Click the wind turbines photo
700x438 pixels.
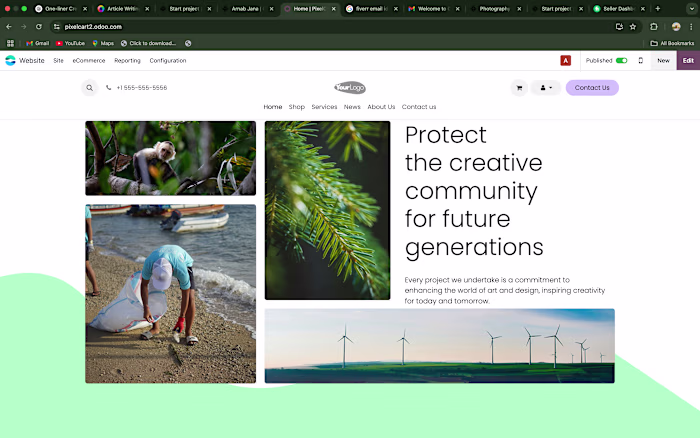[440, 346]
